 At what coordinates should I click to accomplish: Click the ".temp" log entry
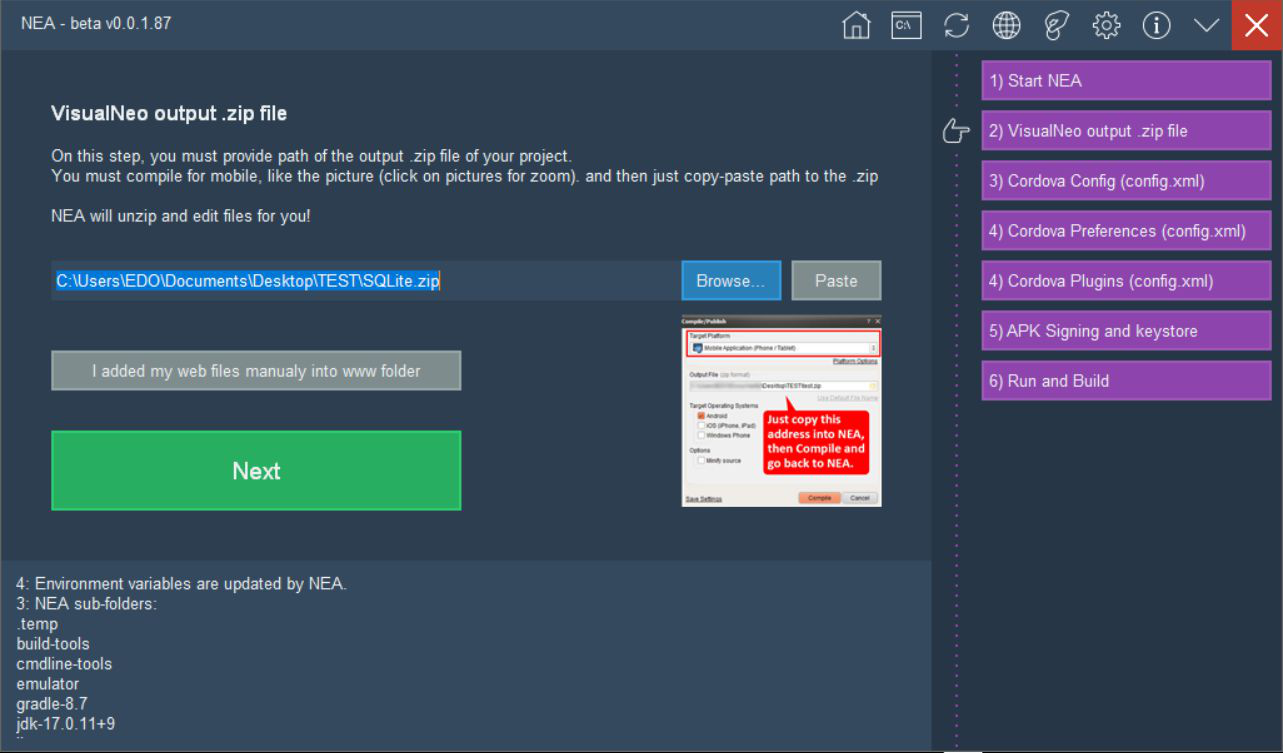coord(37,624)
